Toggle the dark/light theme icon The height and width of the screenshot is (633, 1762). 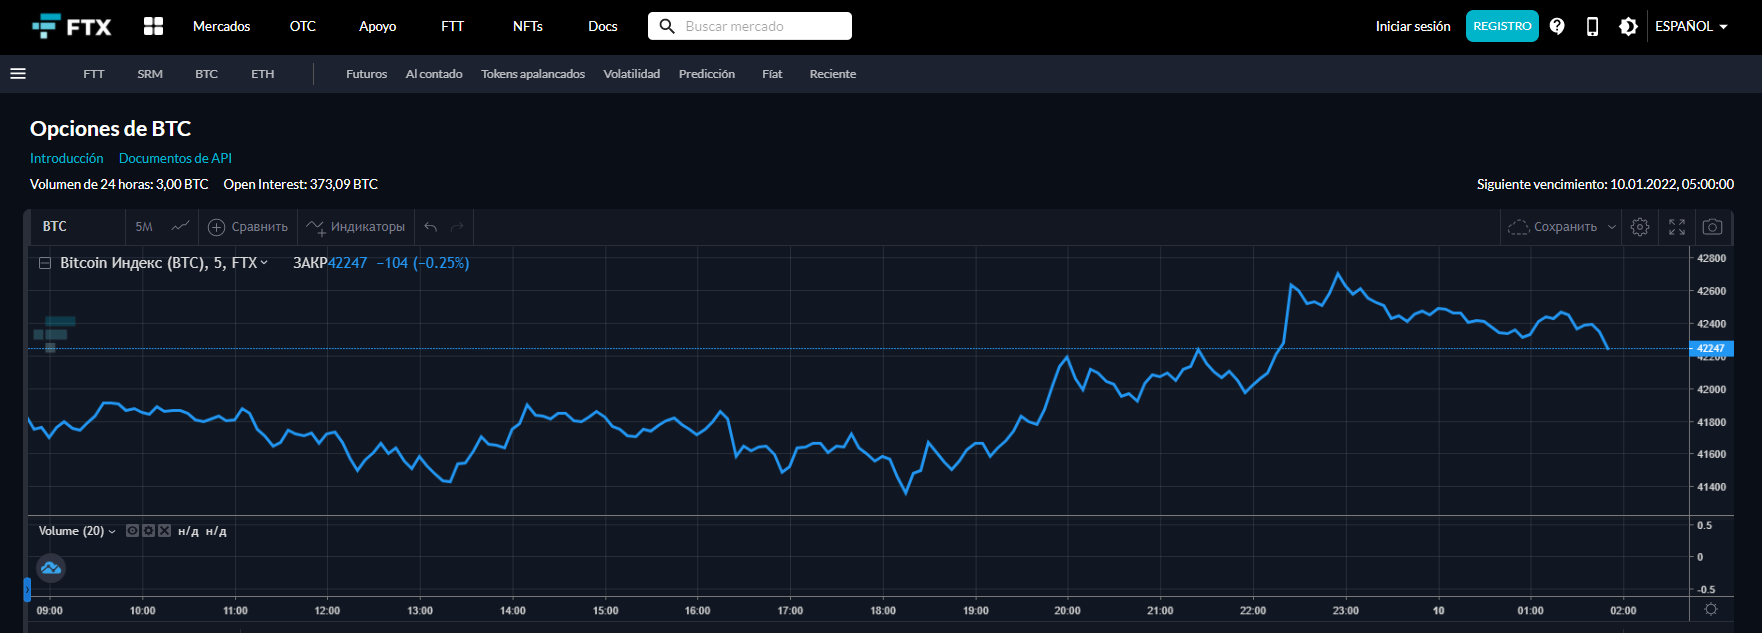(x=1628, y=26)
